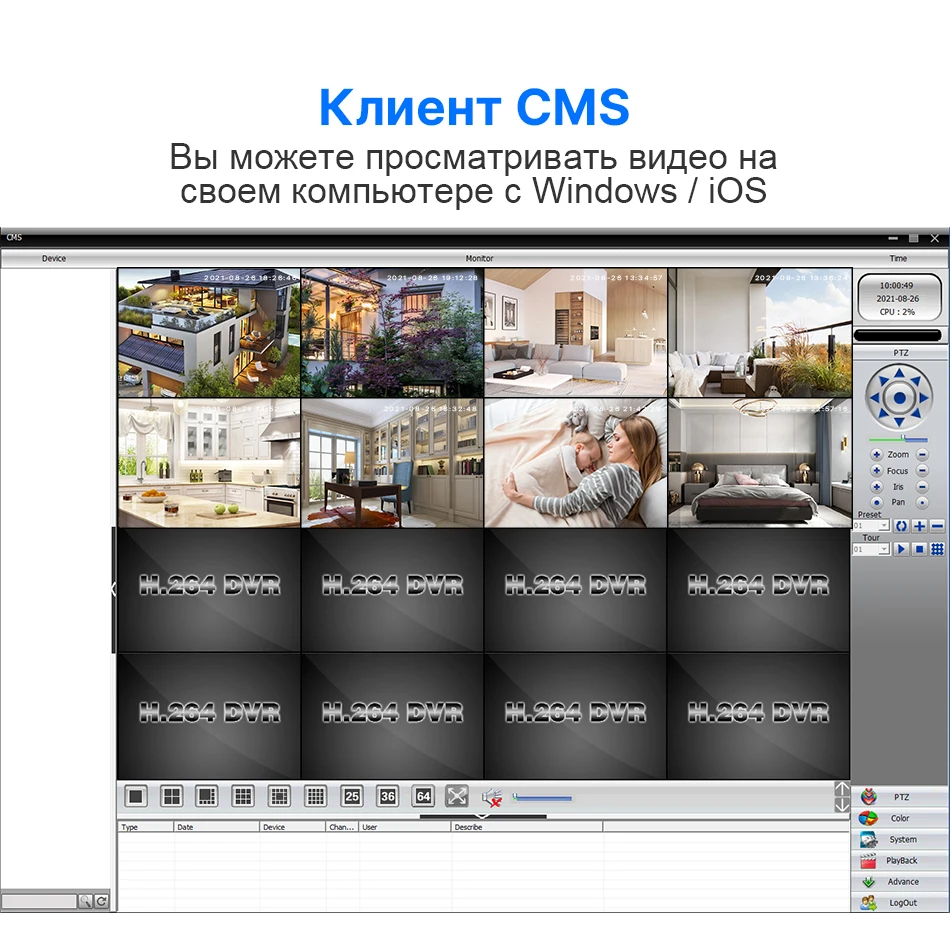
Task: Move PTZ camera right
Action: [x=923, y=398]
